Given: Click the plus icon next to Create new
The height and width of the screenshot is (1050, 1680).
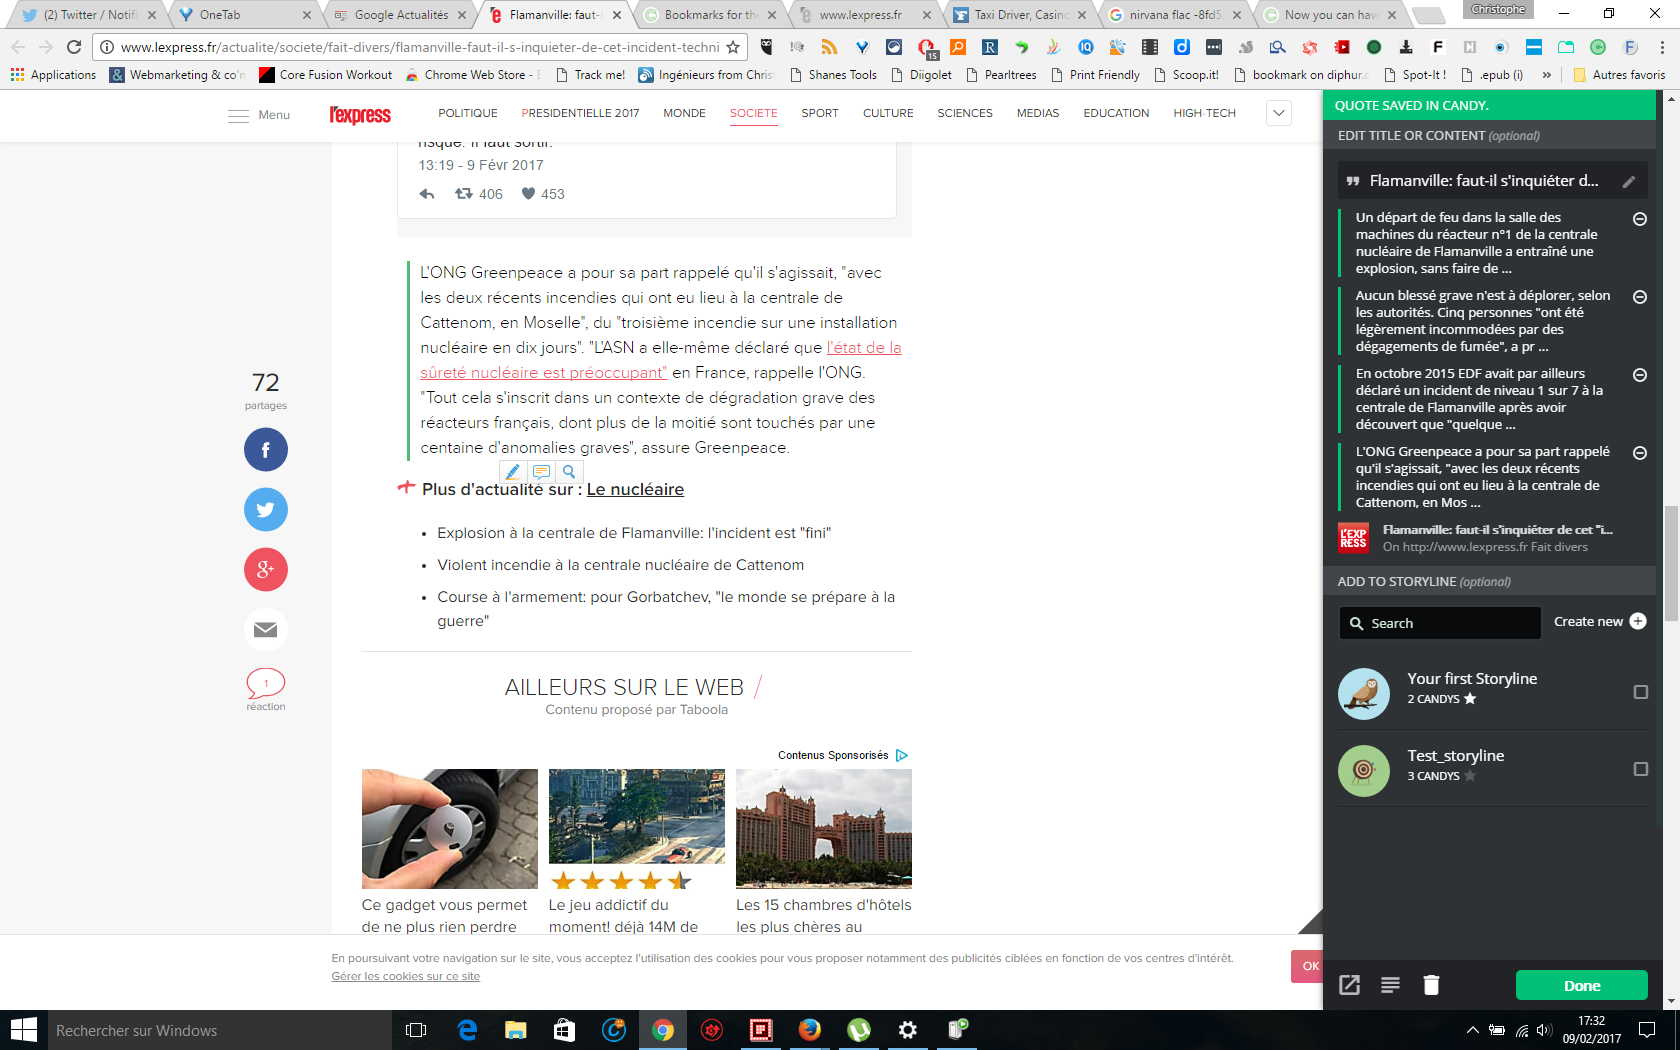Looking at the screenshot, I should [x=1638, y=621].
